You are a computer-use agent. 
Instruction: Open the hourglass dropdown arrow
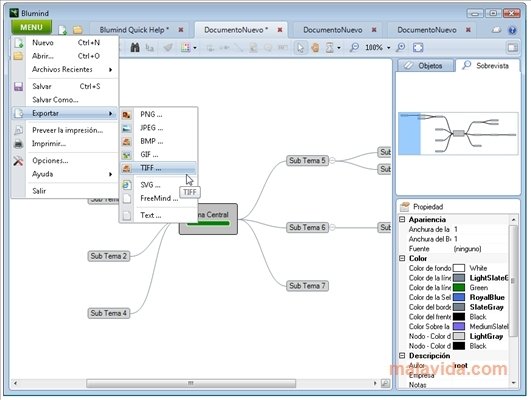coord(339,48)
